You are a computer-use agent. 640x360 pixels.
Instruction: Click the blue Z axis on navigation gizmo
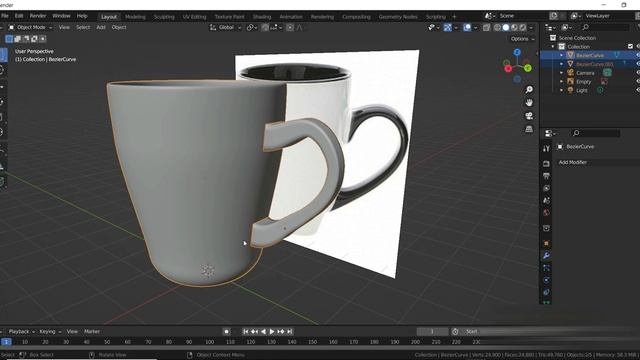point(517,52)
